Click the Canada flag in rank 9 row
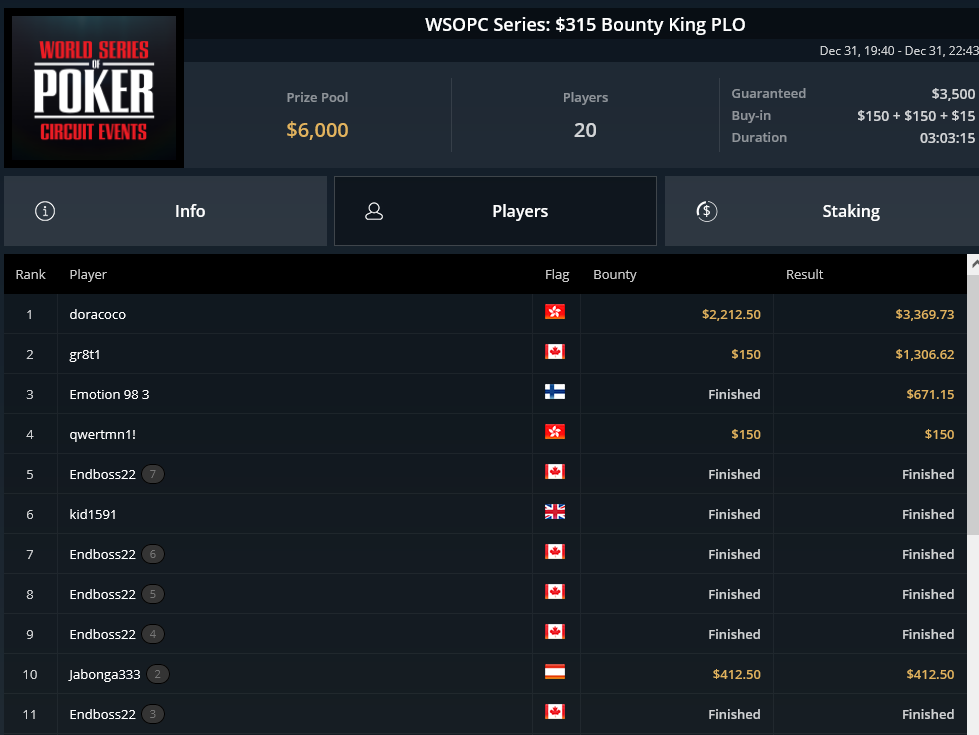Image resolution: width=979 pixels, height=735 pixels. point(554,631)
